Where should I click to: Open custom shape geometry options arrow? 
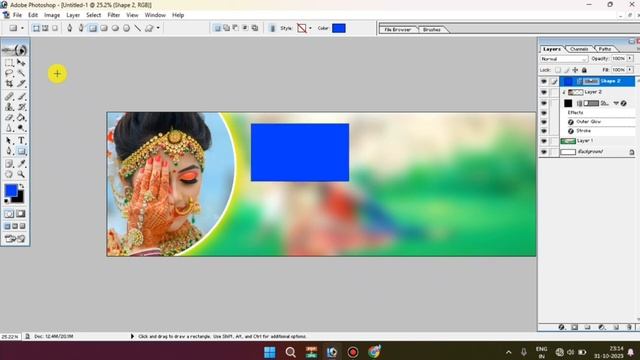[x=158, y=28]
